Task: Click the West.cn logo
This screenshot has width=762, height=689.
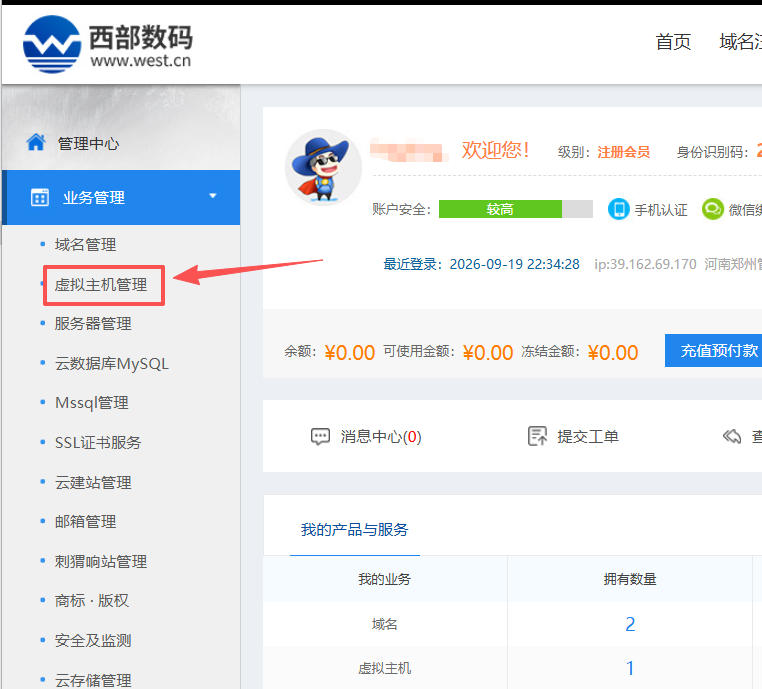Action: pyautogui.click(x=107, y=44)
